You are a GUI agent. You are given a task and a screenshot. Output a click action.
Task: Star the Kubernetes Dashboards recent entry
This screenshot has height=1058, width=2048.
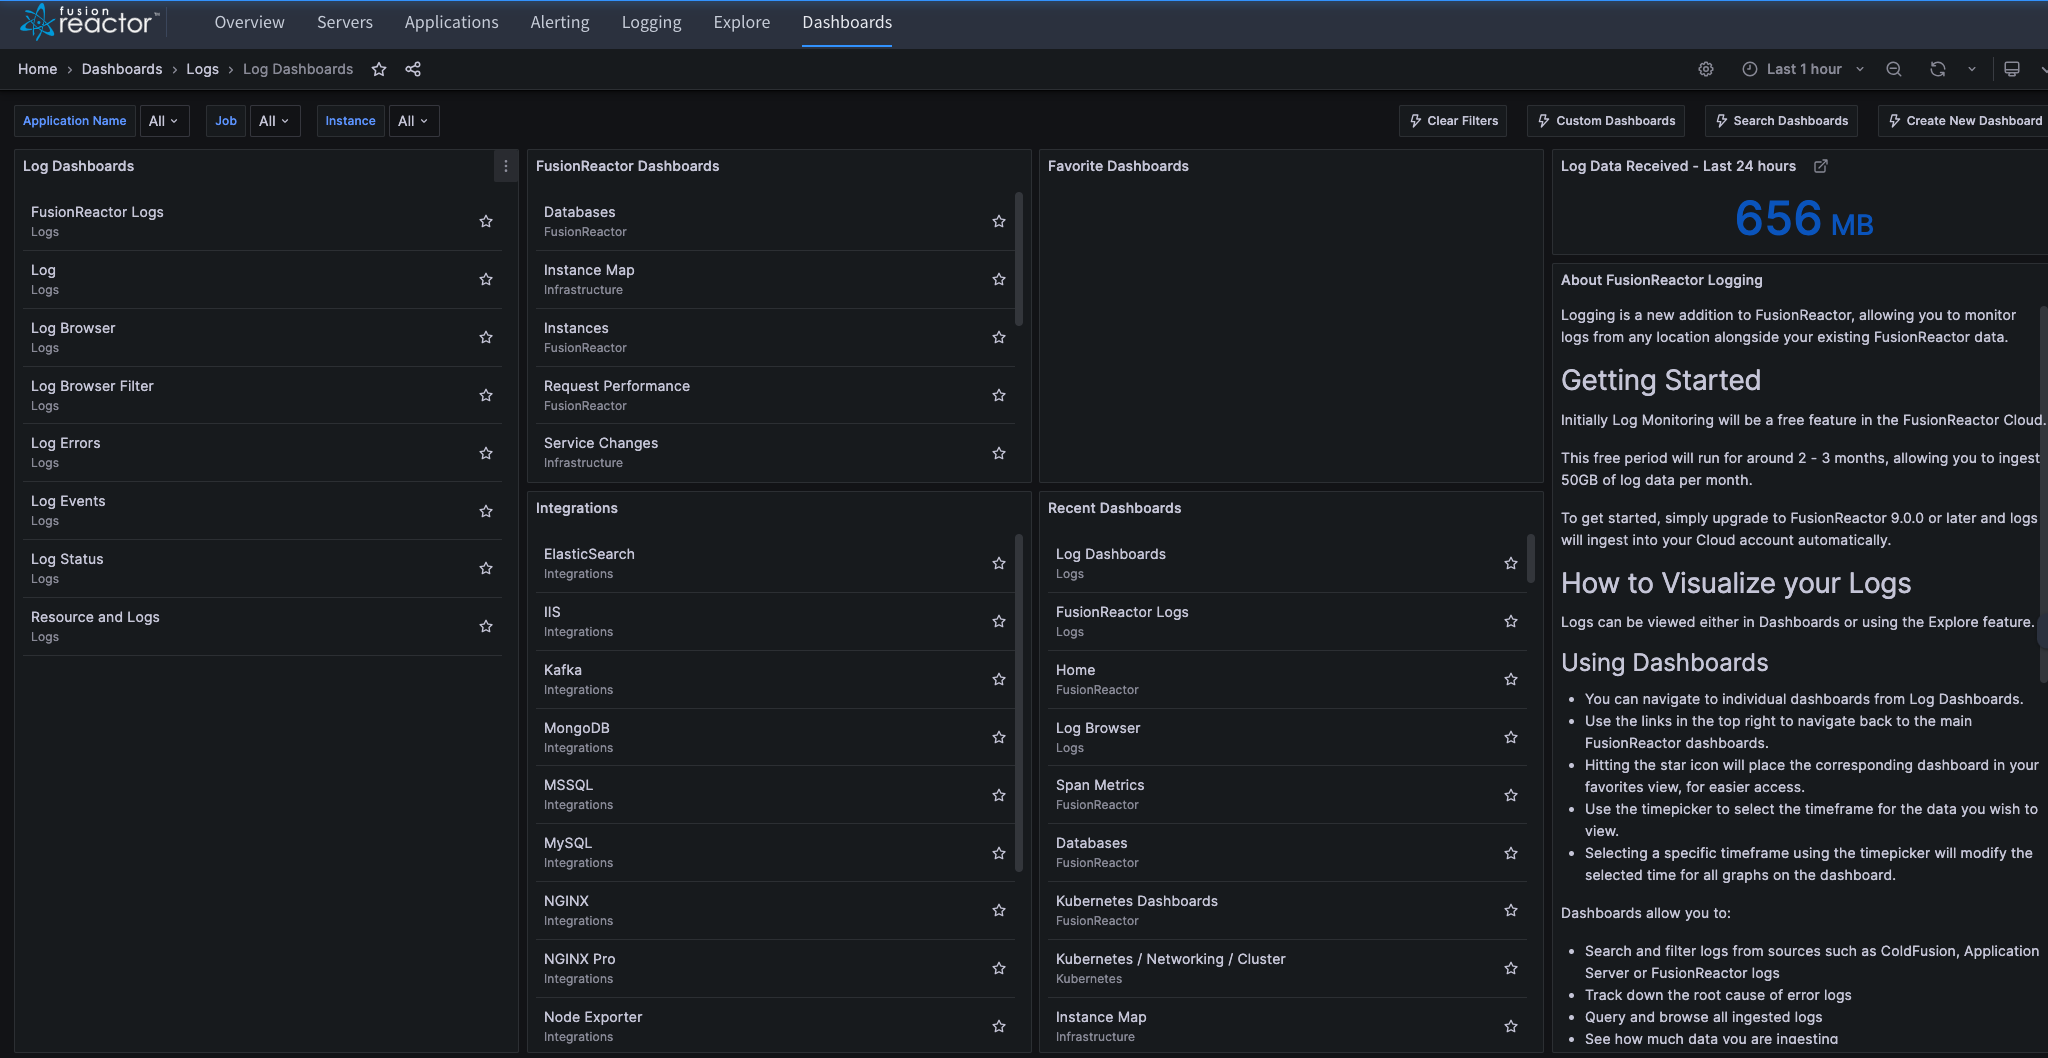1511,910
